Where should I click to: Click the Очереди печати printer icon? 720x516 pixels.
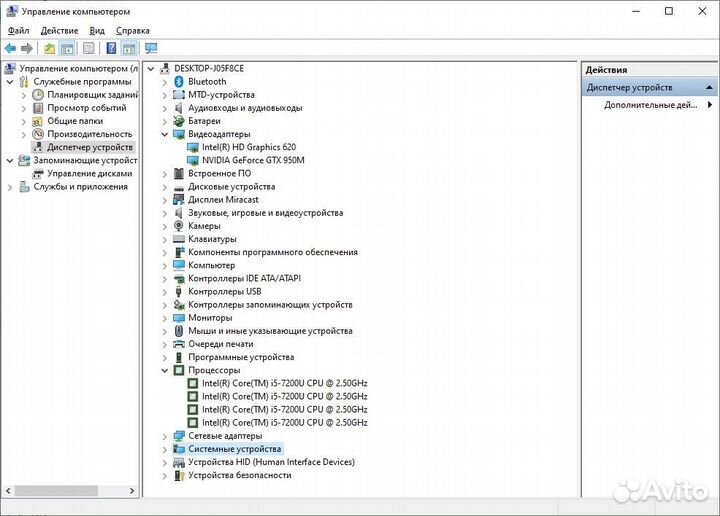click(179, 344)
